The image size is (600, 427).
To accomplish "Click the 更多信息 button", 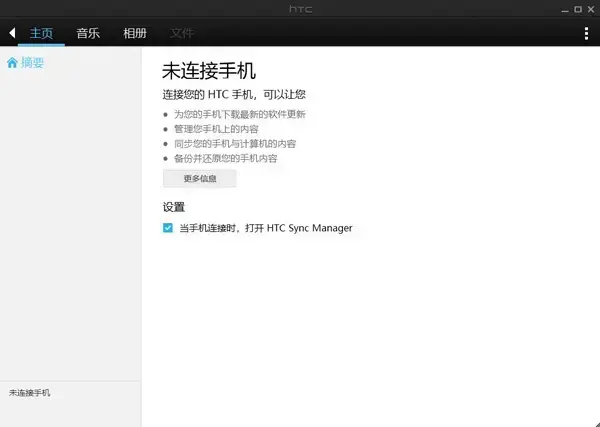I will coord(200,179).
